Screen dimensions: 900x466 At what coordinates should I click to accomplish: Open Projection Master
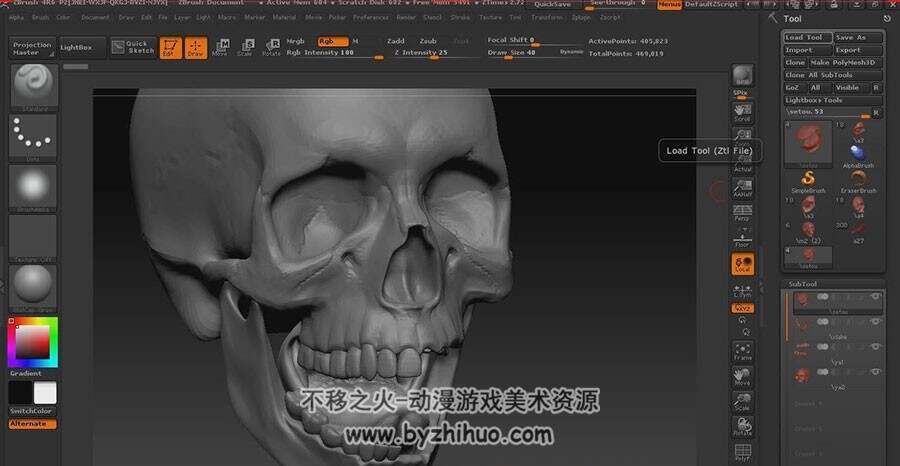[x=32, y=48]
